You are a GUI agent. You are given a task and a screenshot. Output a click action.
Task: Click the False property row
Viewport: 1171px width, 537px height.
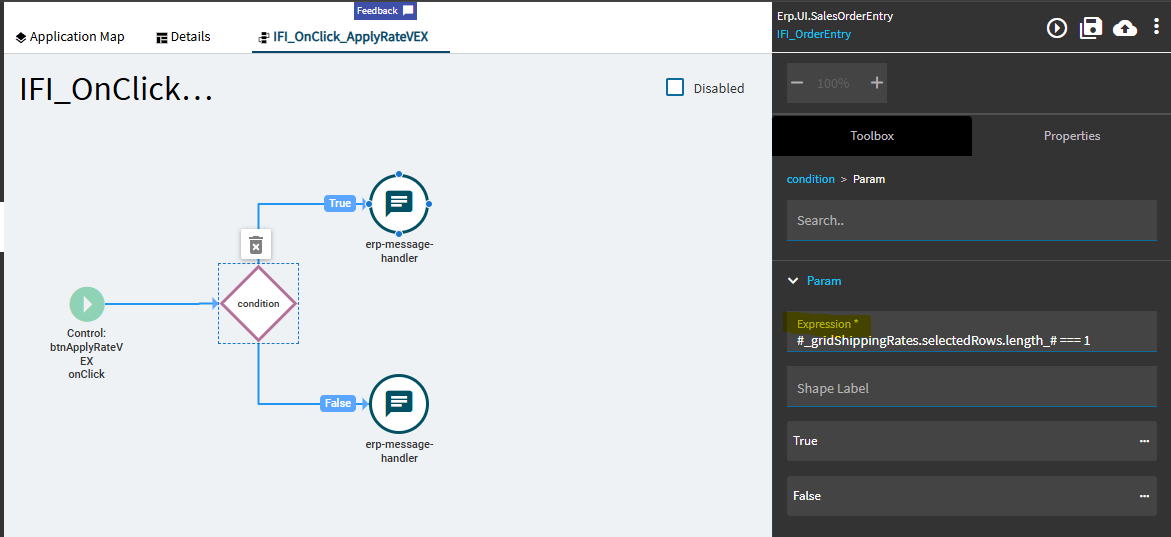pyautogui.click(x=972, y=496)
